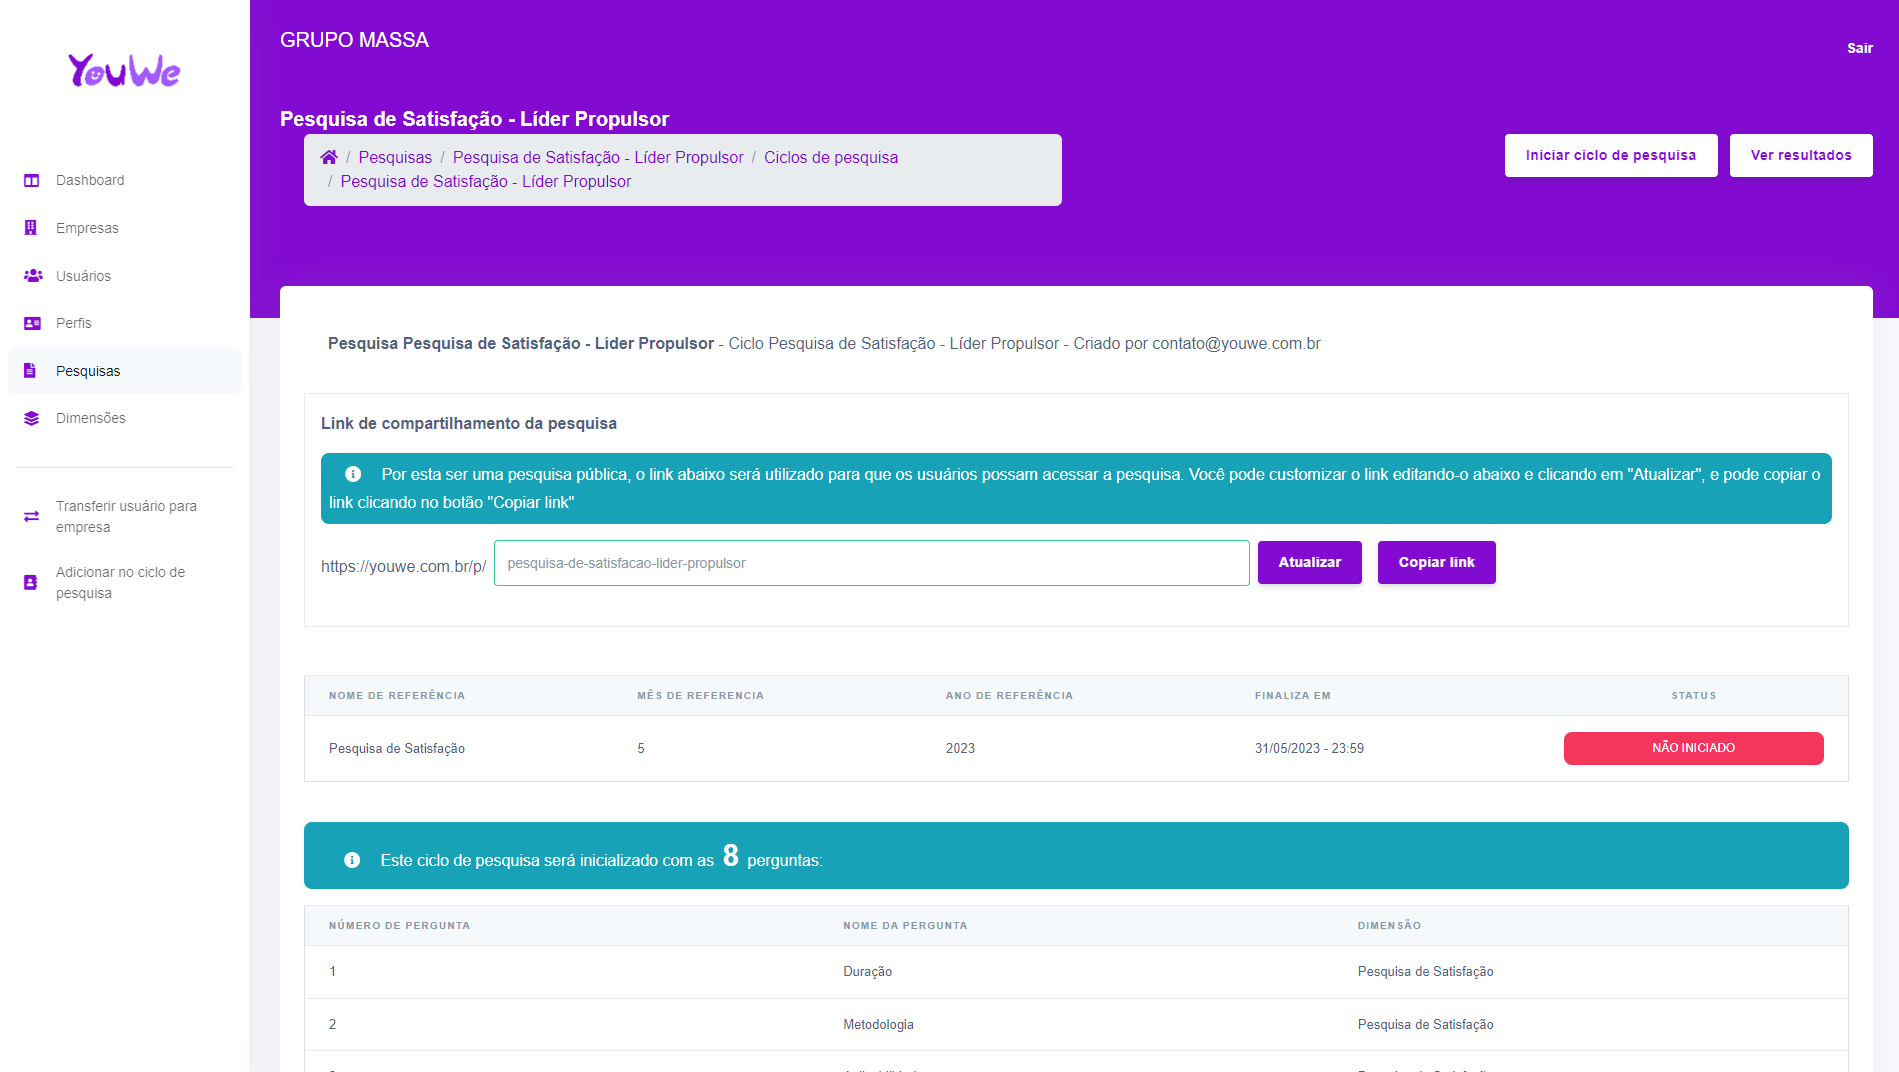Click the add-to-cycle sidebar icon
The height and width of the screenshot is (1072, 1899).
pyautogui.click(x=31, y=583)
